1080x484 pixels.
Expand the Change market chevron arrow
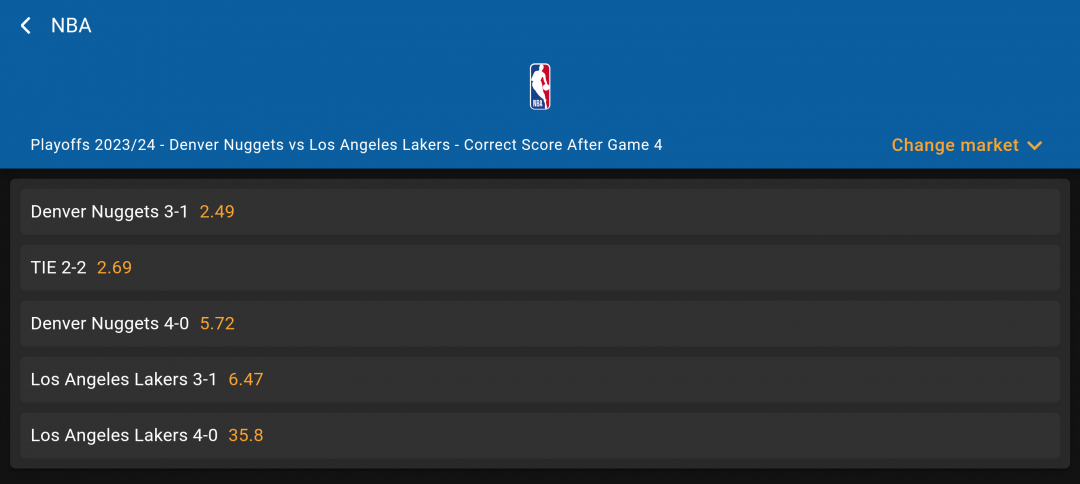[x=1034, y=145]
